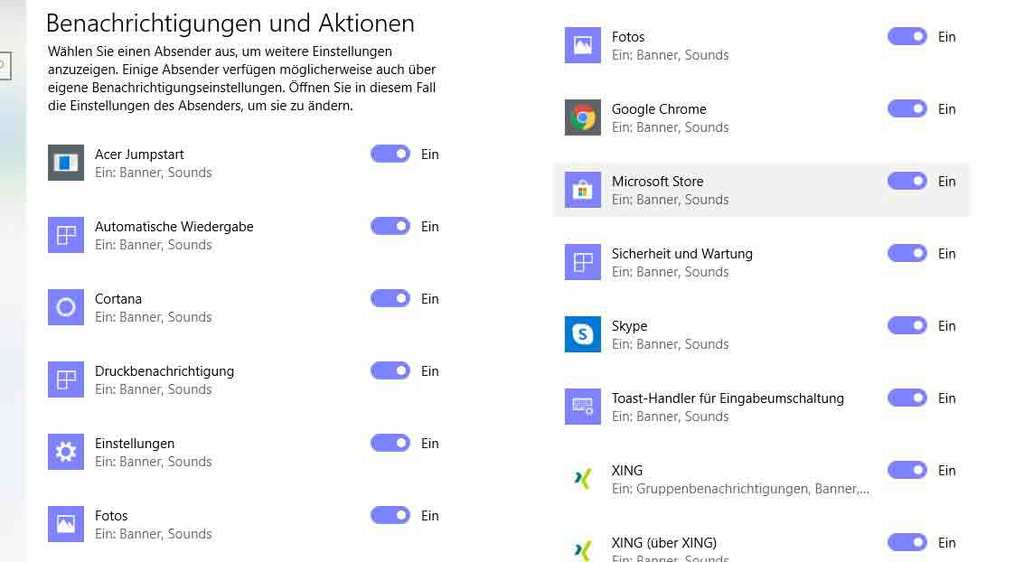The image size is (1024, 562).
Task: Open Cortana via its circle icon
Action: click(66, 307)
